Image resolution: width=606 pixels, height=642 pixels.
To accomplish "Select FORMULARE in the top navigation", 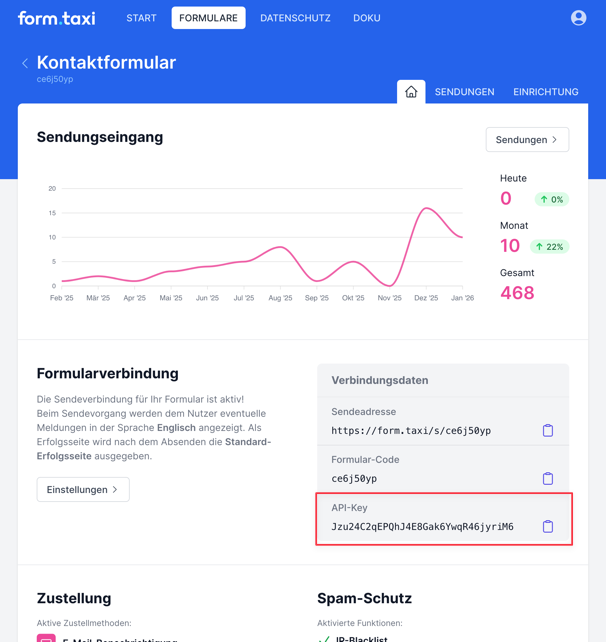I will pyautogui.click(x=208, y=18).
